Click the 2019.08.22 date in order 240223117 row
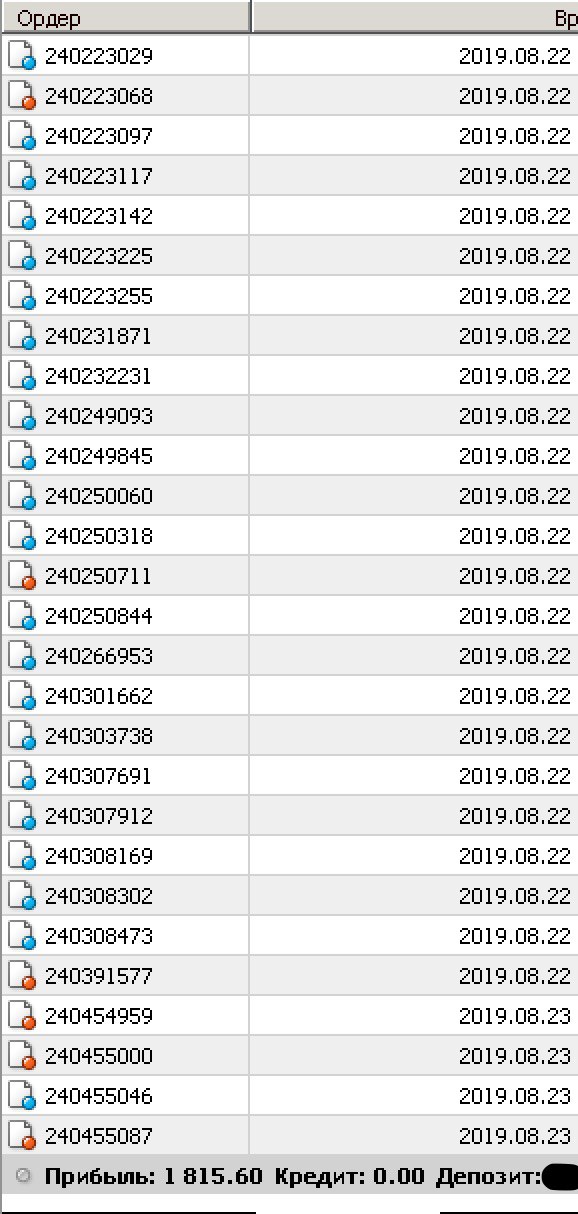Viewport: 578px width, 1214px height. pos(515,176)
